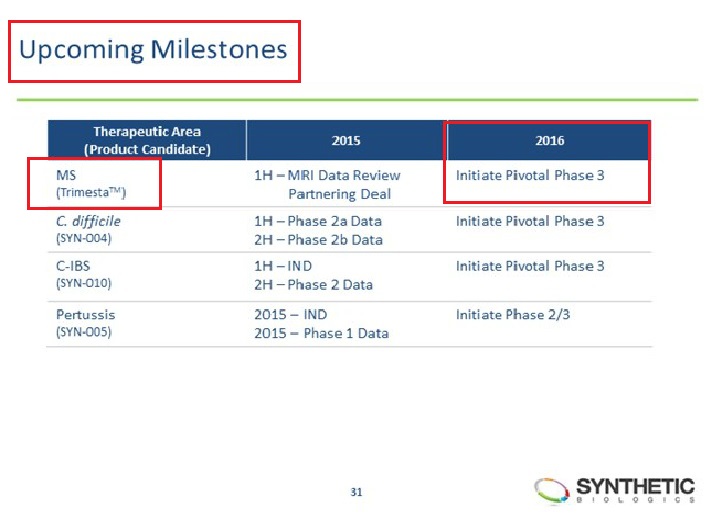Click the SYNTHETIC company name text
This screenshot has height=520, width=712.
[x=635, y=486]
